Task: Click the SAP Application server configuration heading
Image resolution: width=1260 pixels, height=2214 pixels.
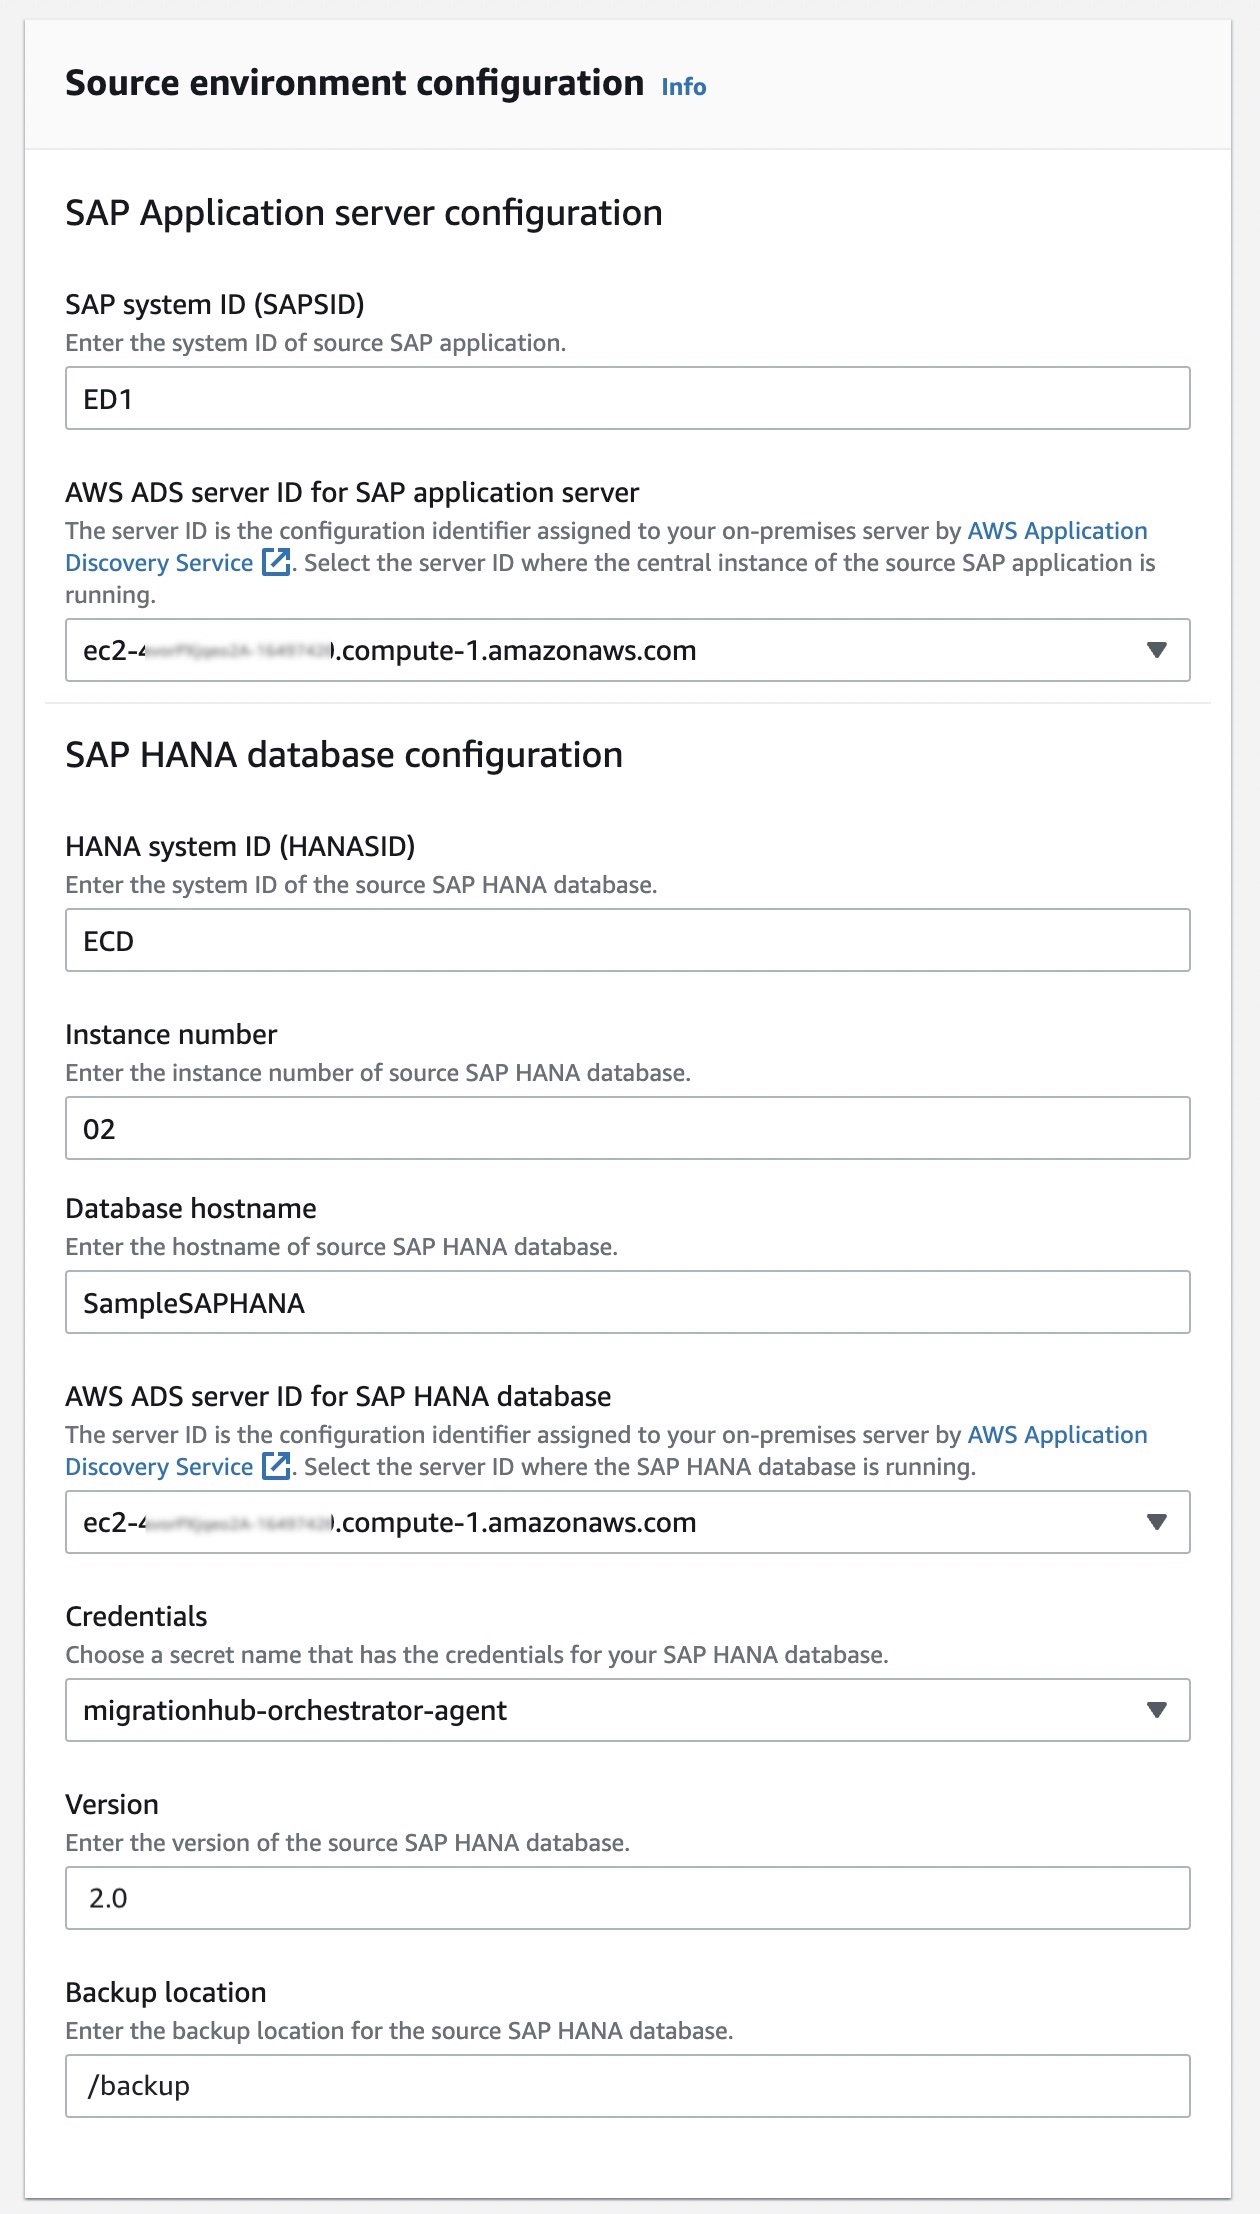Action: (364, 213)
